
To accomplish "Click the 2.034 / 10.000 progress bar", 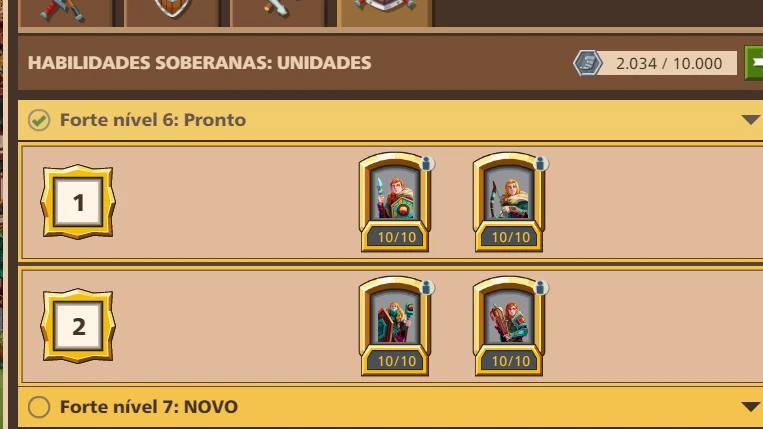I will click(669, 63).
